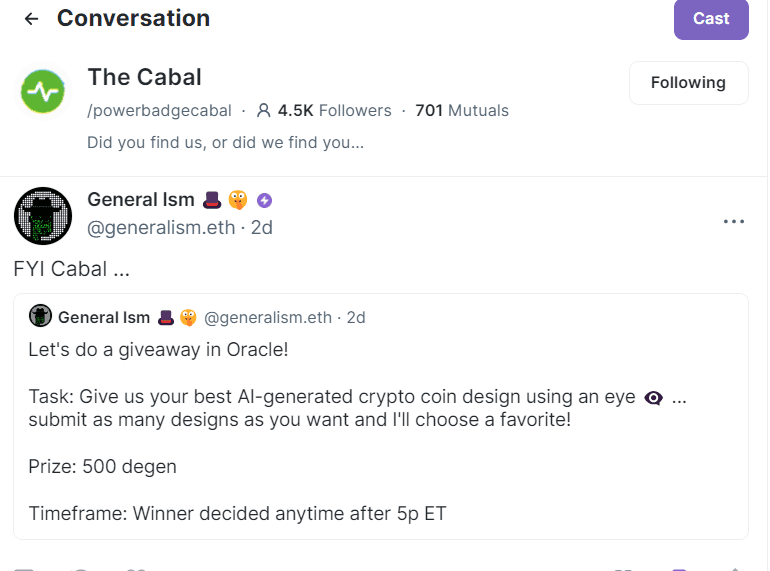Click the Conversation page title
Image resolution: width=770 pixels, height=571 pixels.
[x=134, y=19]
